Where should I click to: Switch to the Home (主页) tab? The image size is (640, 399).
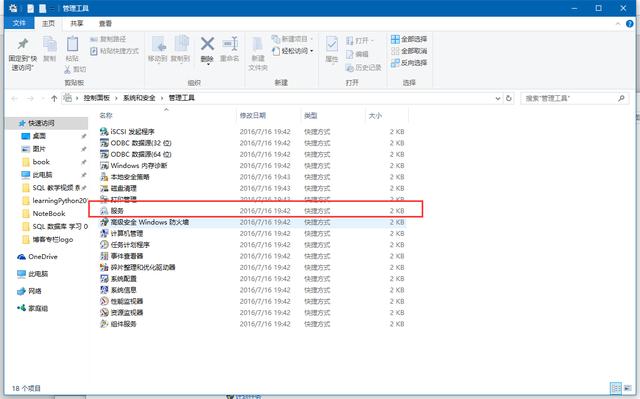[48, 23]
